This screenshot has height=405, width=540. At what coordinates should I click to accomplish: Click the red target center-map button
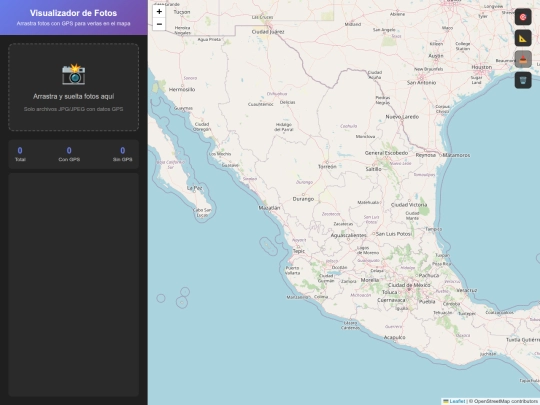pyautogui.click(x=523, y=17)
